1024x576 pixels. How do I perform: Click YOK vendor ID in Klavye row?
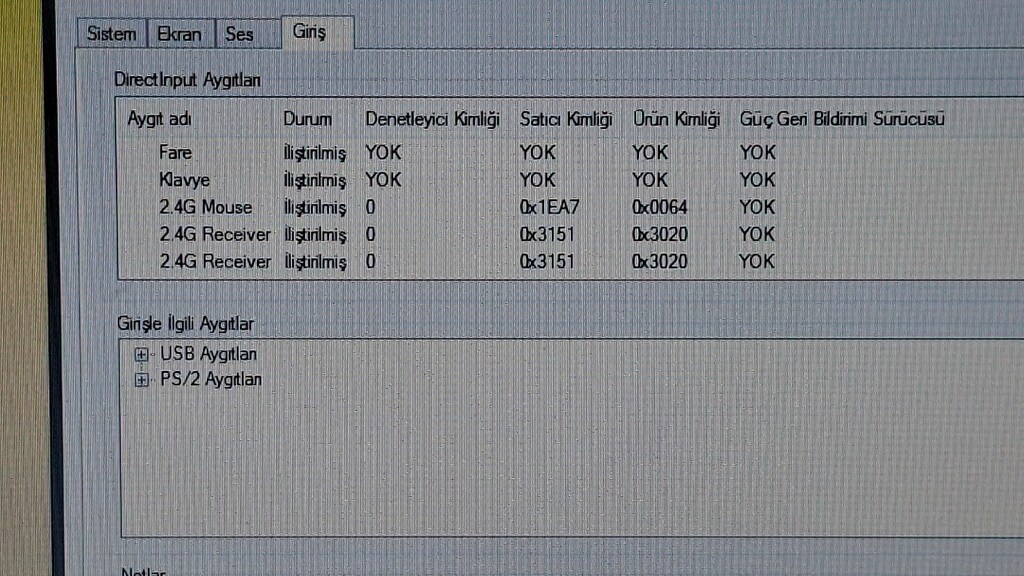click(x=537, y=180)
